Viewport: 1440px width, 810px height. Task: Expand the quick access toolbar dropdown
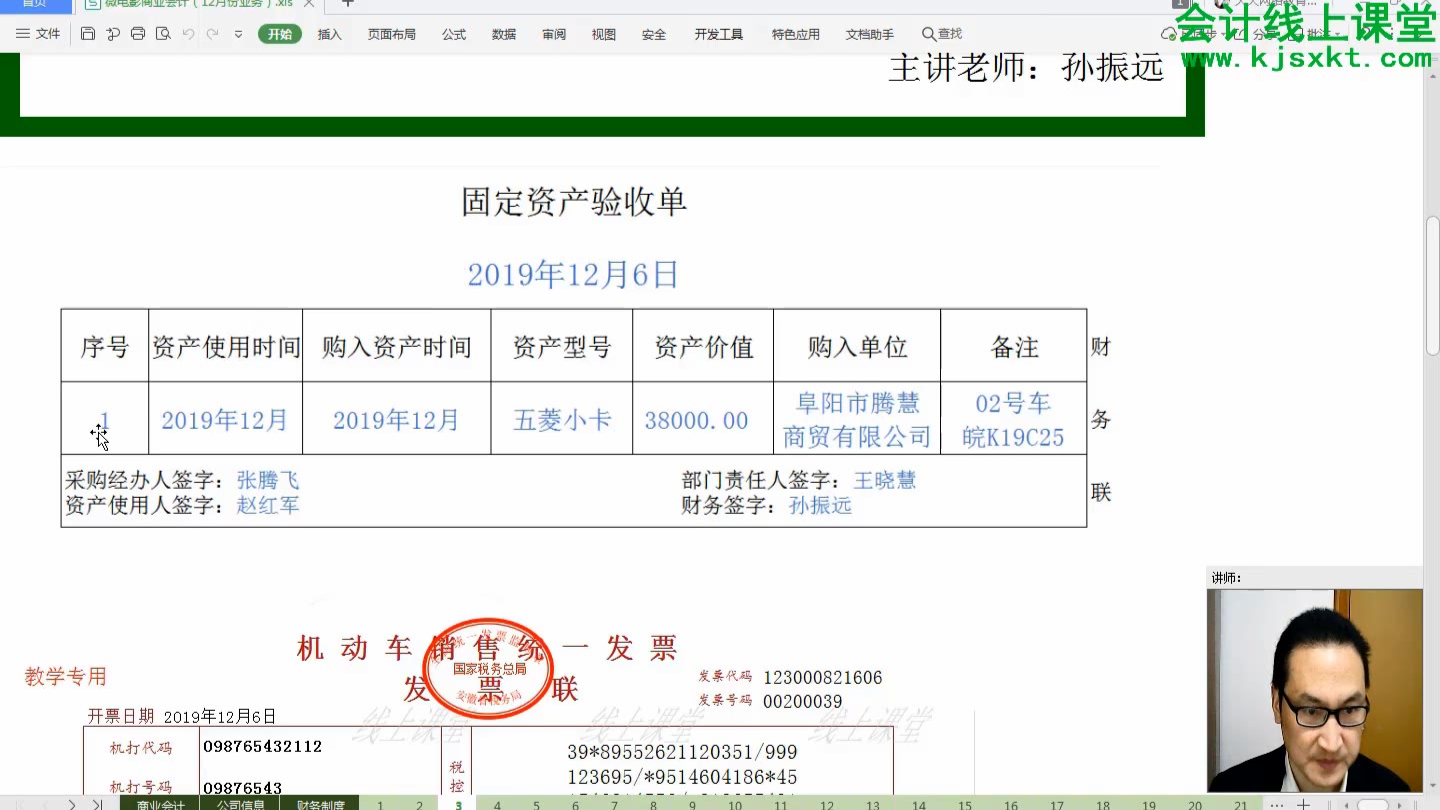coord(238,34)
